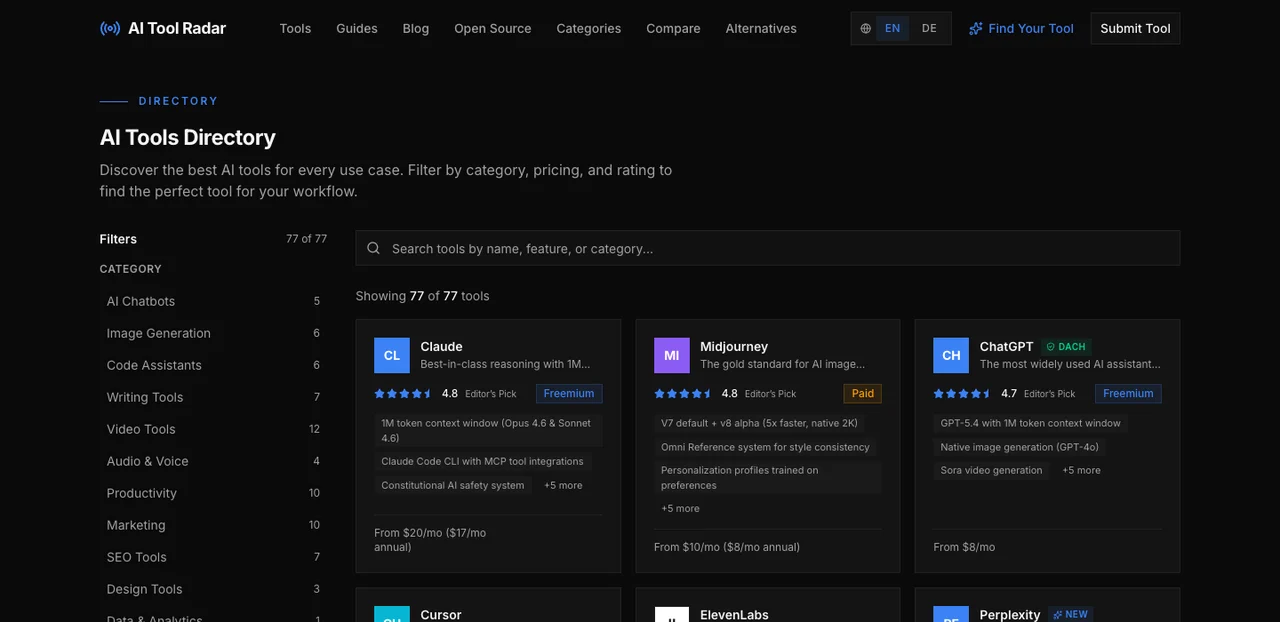Screen dimensions: 1280x622
Task: Click the Claude Code CLI feature tag
Action: (482, 462)
